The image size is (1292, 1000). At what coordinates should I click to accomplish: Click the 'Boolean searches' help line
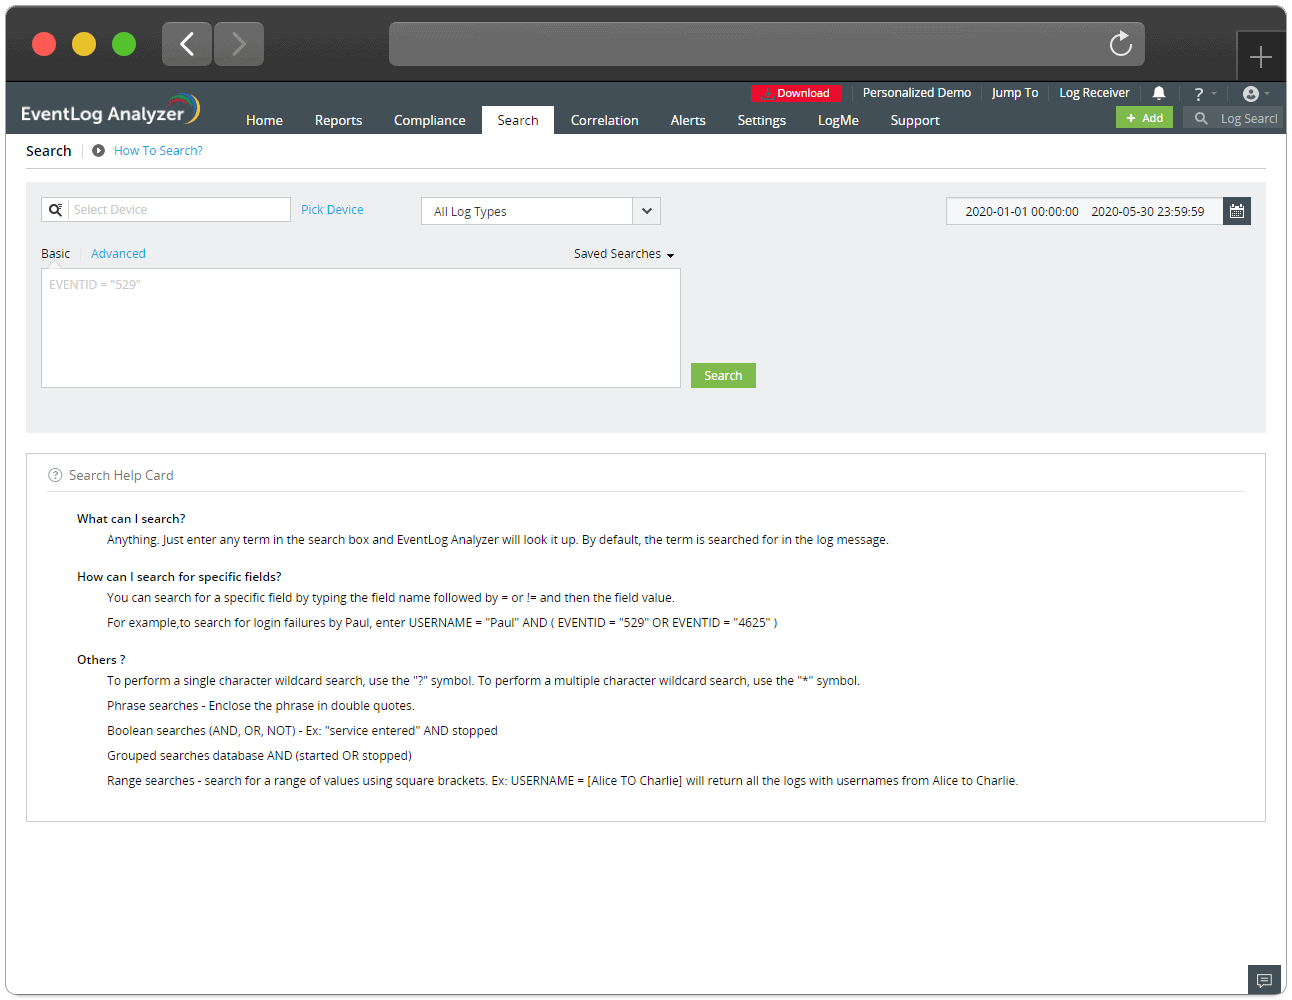(302, 731)
